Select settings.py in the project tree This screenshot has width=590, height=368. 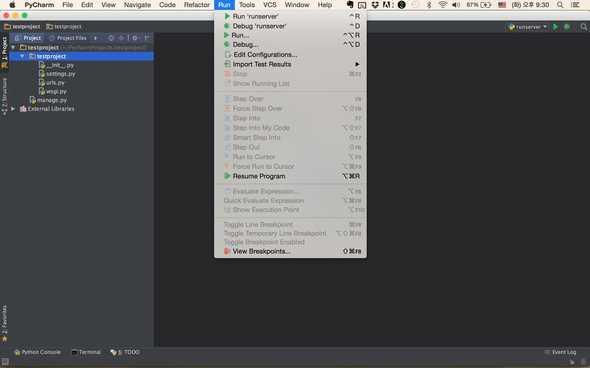click(x=57, y=74)
